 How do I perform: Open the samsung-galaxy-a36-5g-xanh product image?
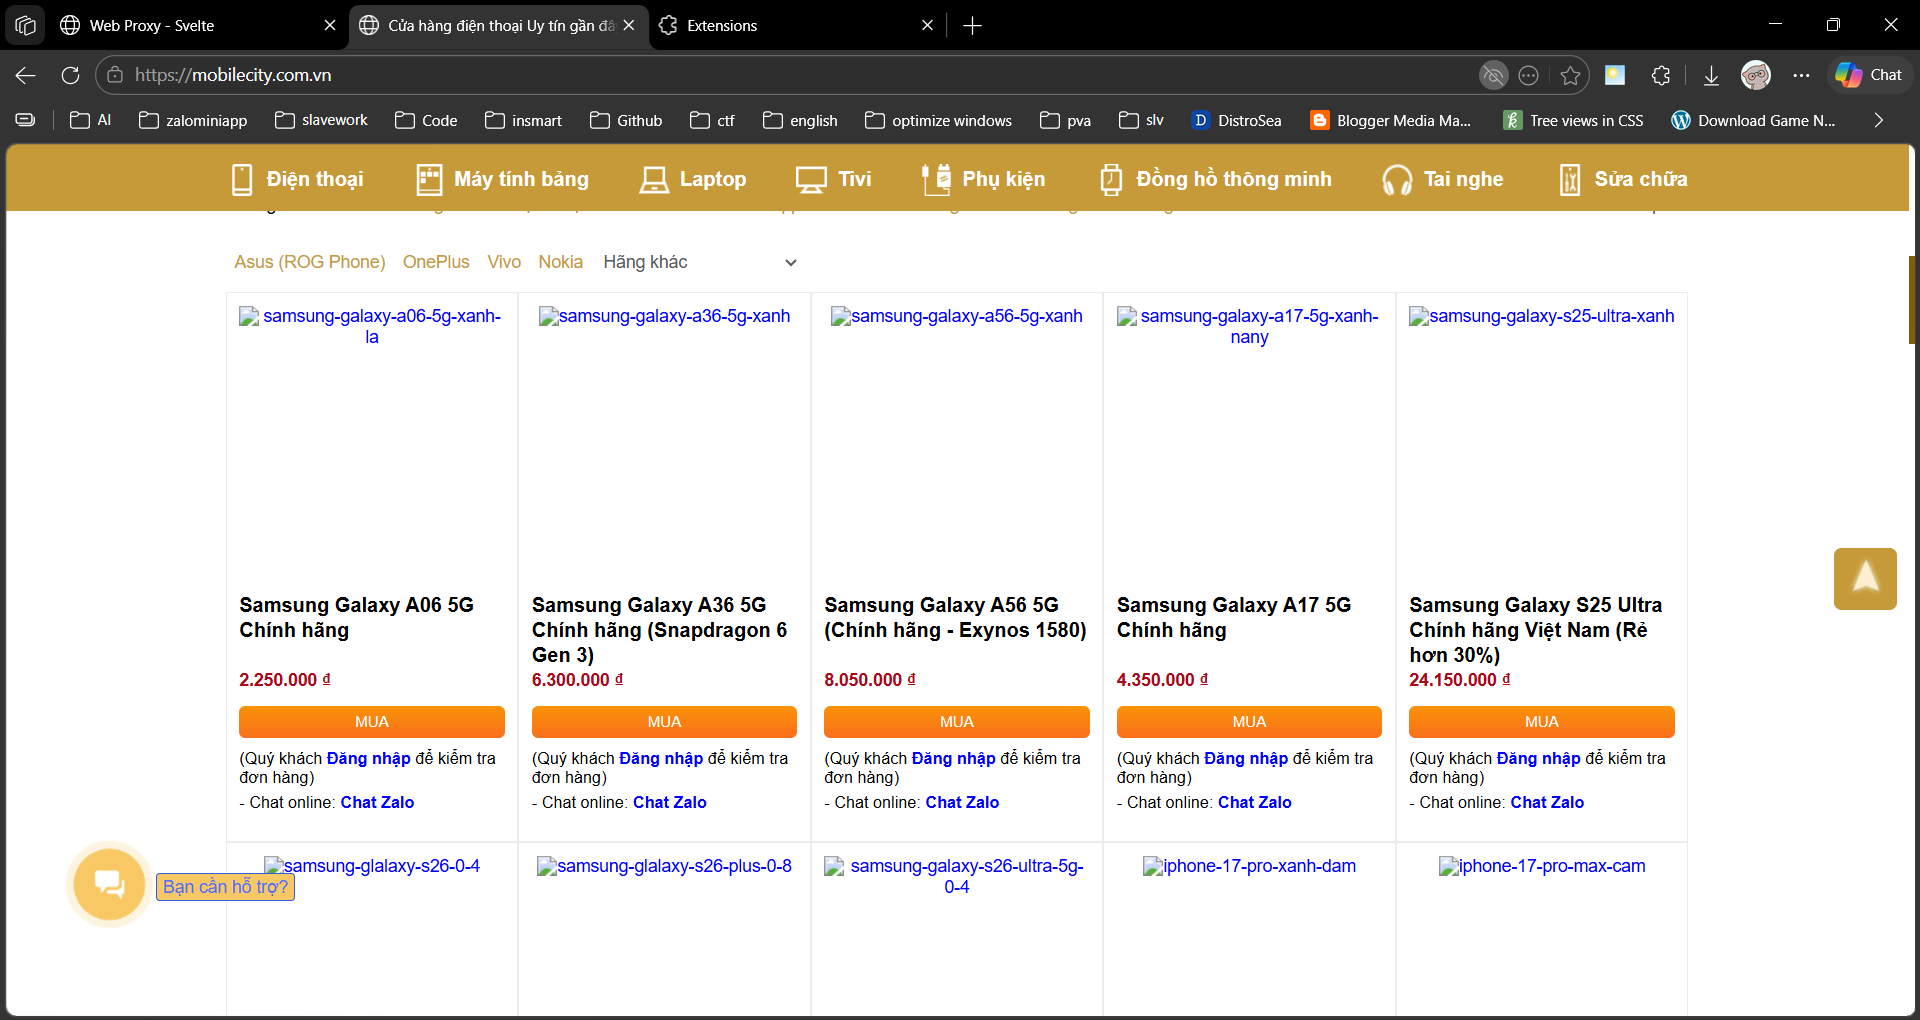pos(664,316)
